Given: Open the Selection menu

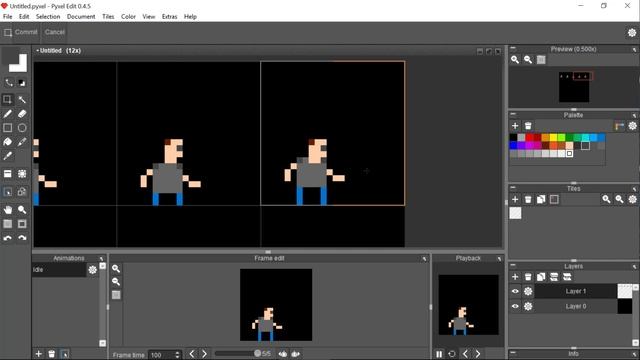Looking at the screenshot, I should [48, 17].
